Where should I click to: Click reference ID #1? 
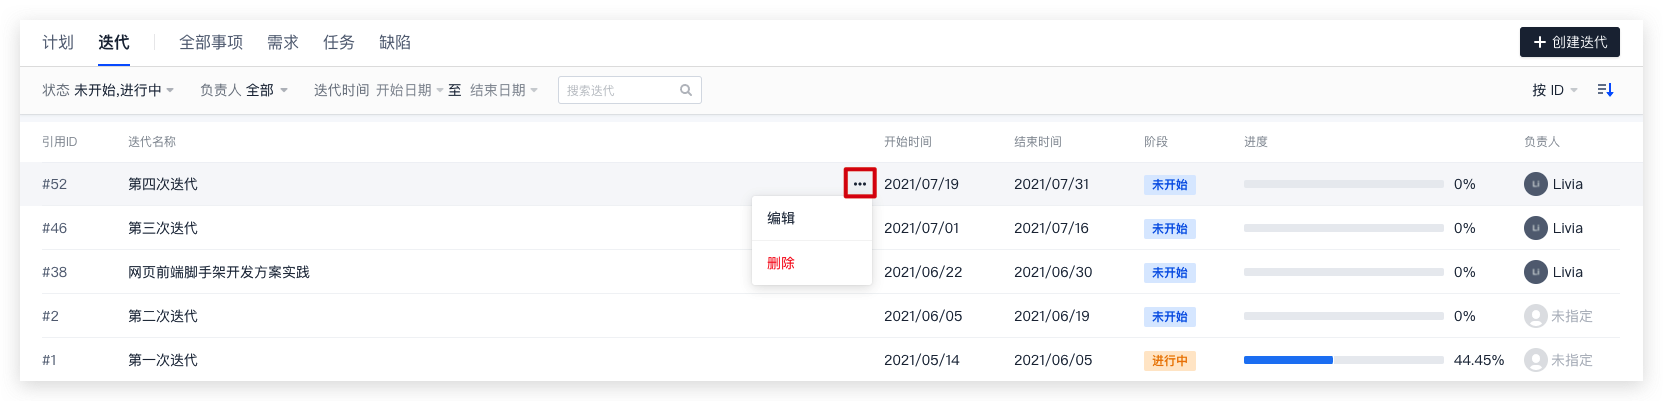point(50,360)
